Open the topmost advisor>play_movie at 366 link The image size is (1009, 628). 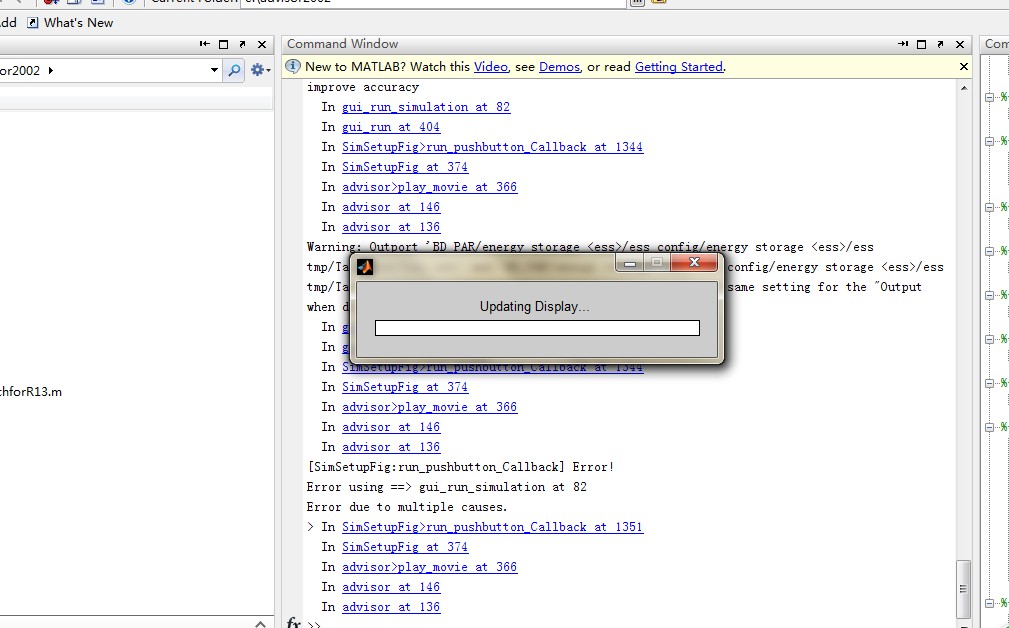(429, 187)
